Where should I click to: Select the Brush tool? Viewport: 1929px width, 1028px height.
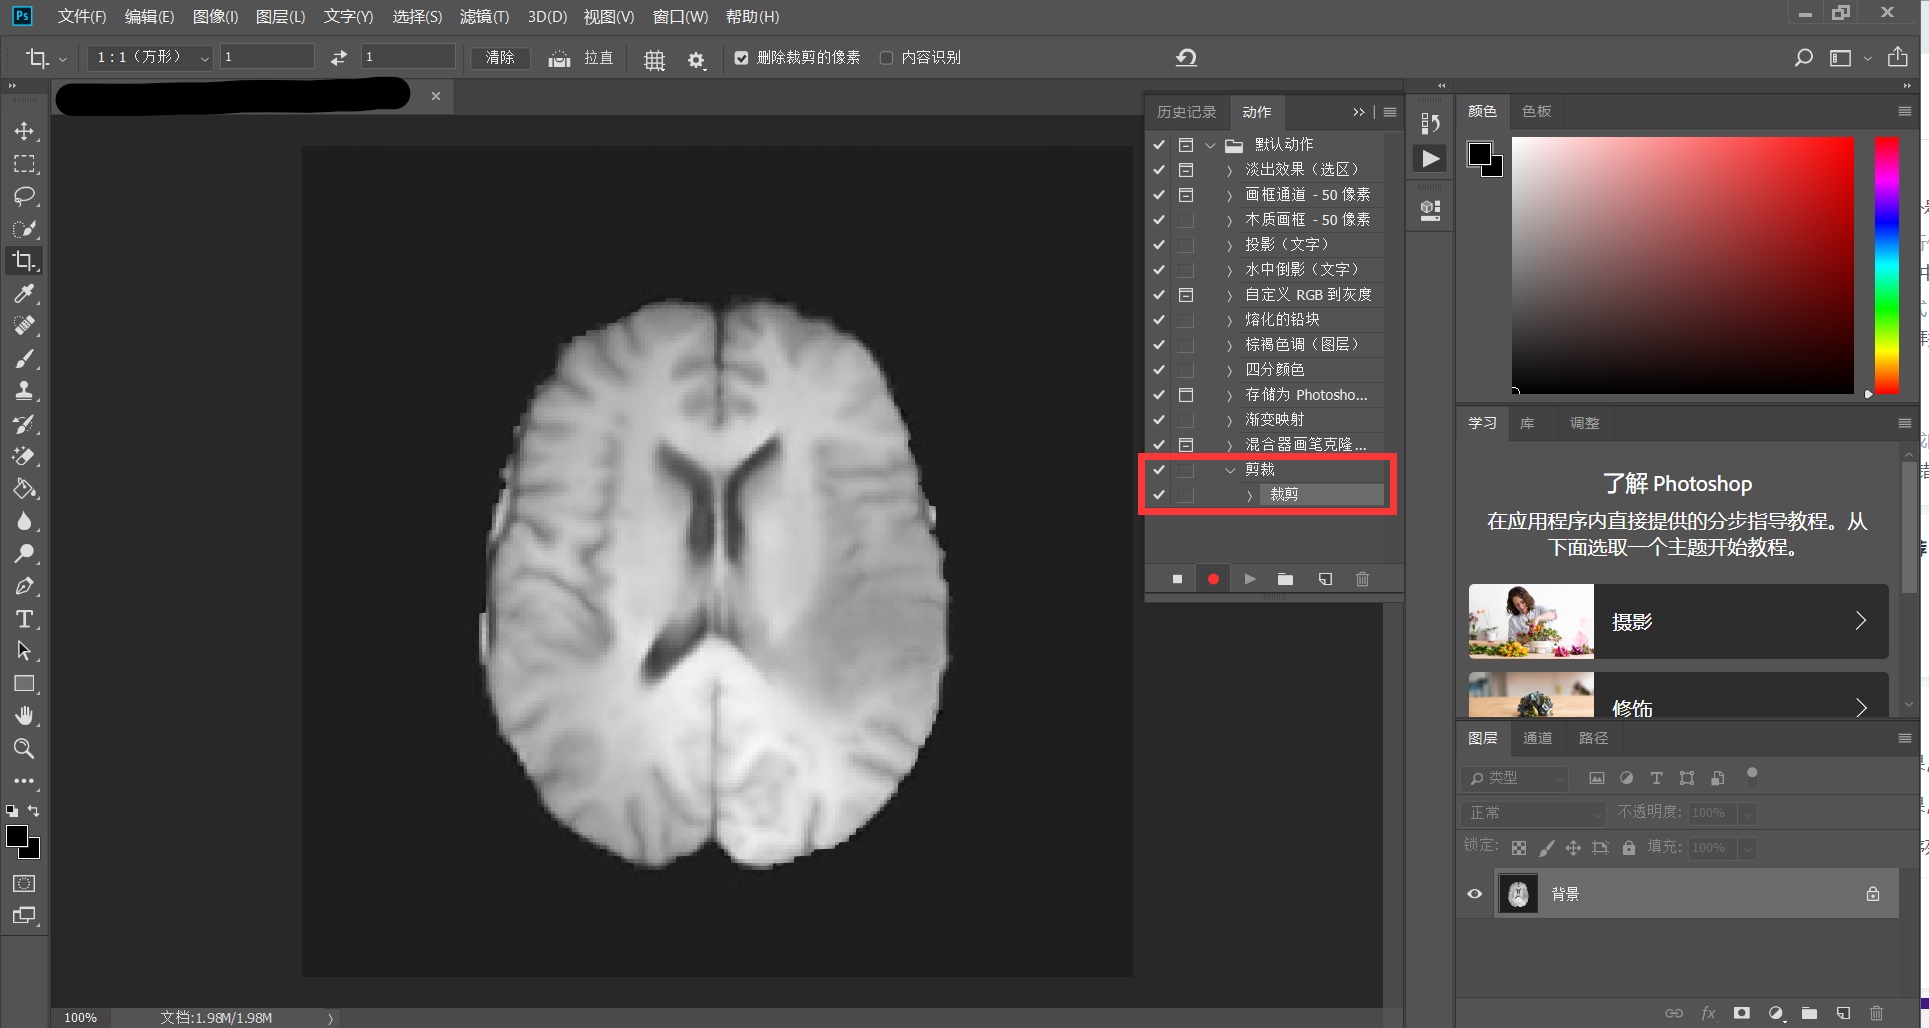24,358
